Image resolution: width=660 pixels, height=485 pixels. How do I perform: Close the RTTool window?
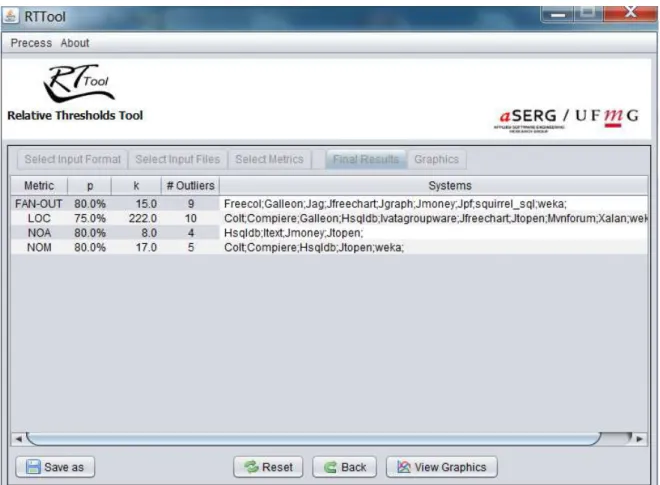pos(630,13)
